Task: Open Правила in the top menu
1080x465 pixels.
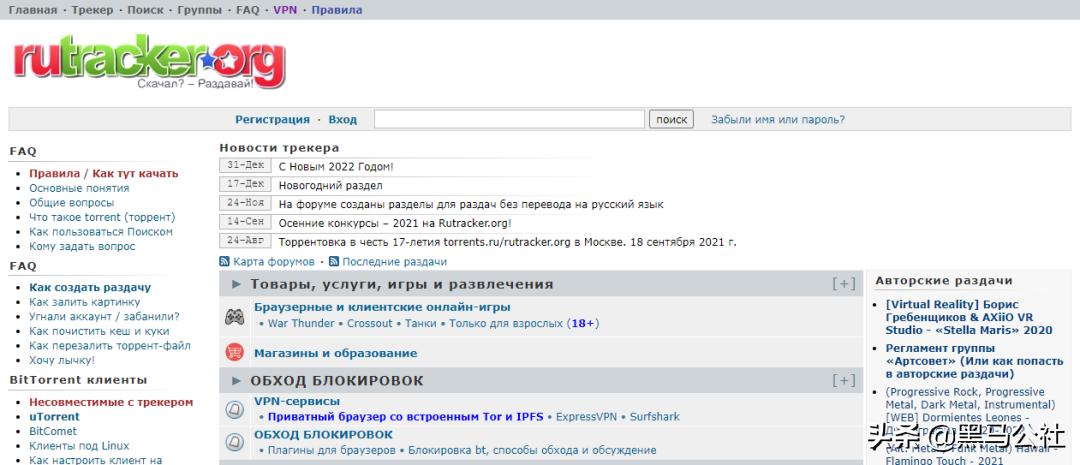Action: 337,10
